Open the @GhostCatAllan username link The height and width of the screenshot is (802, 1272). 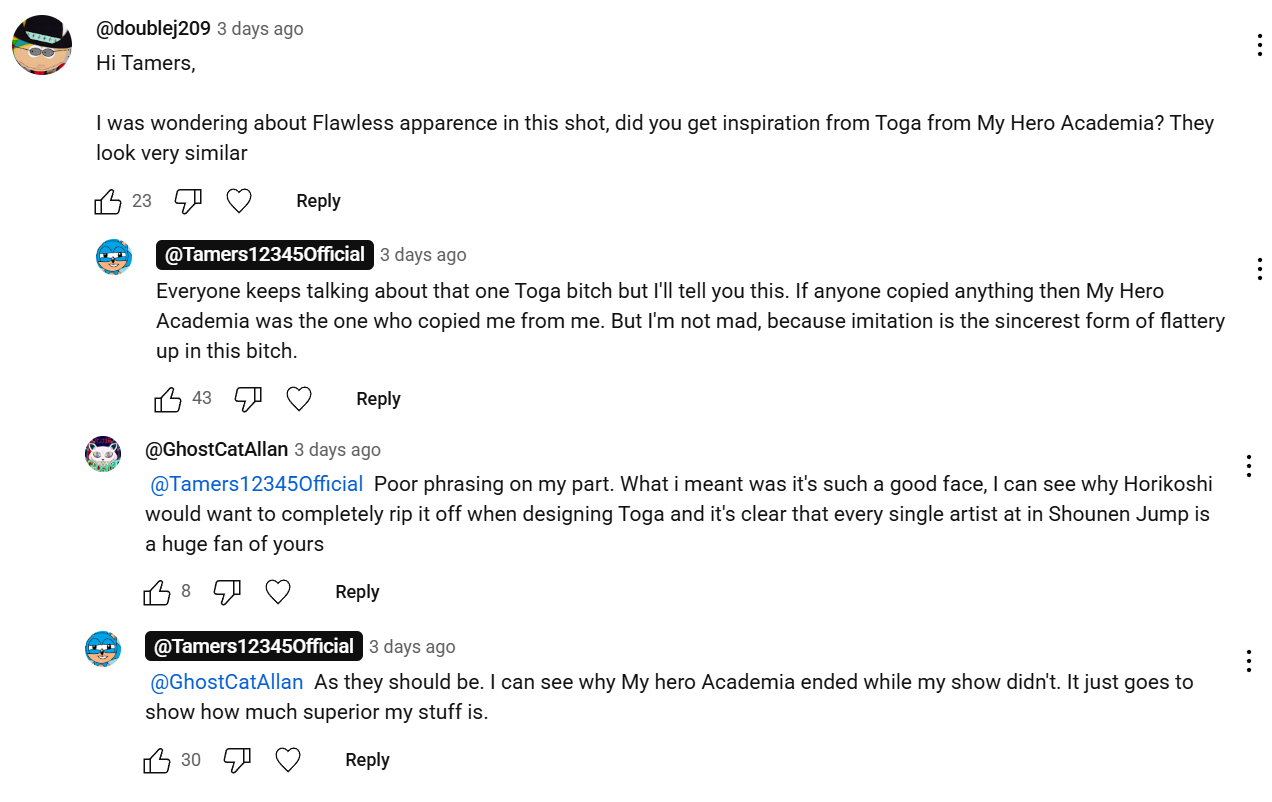pos(216,450)
